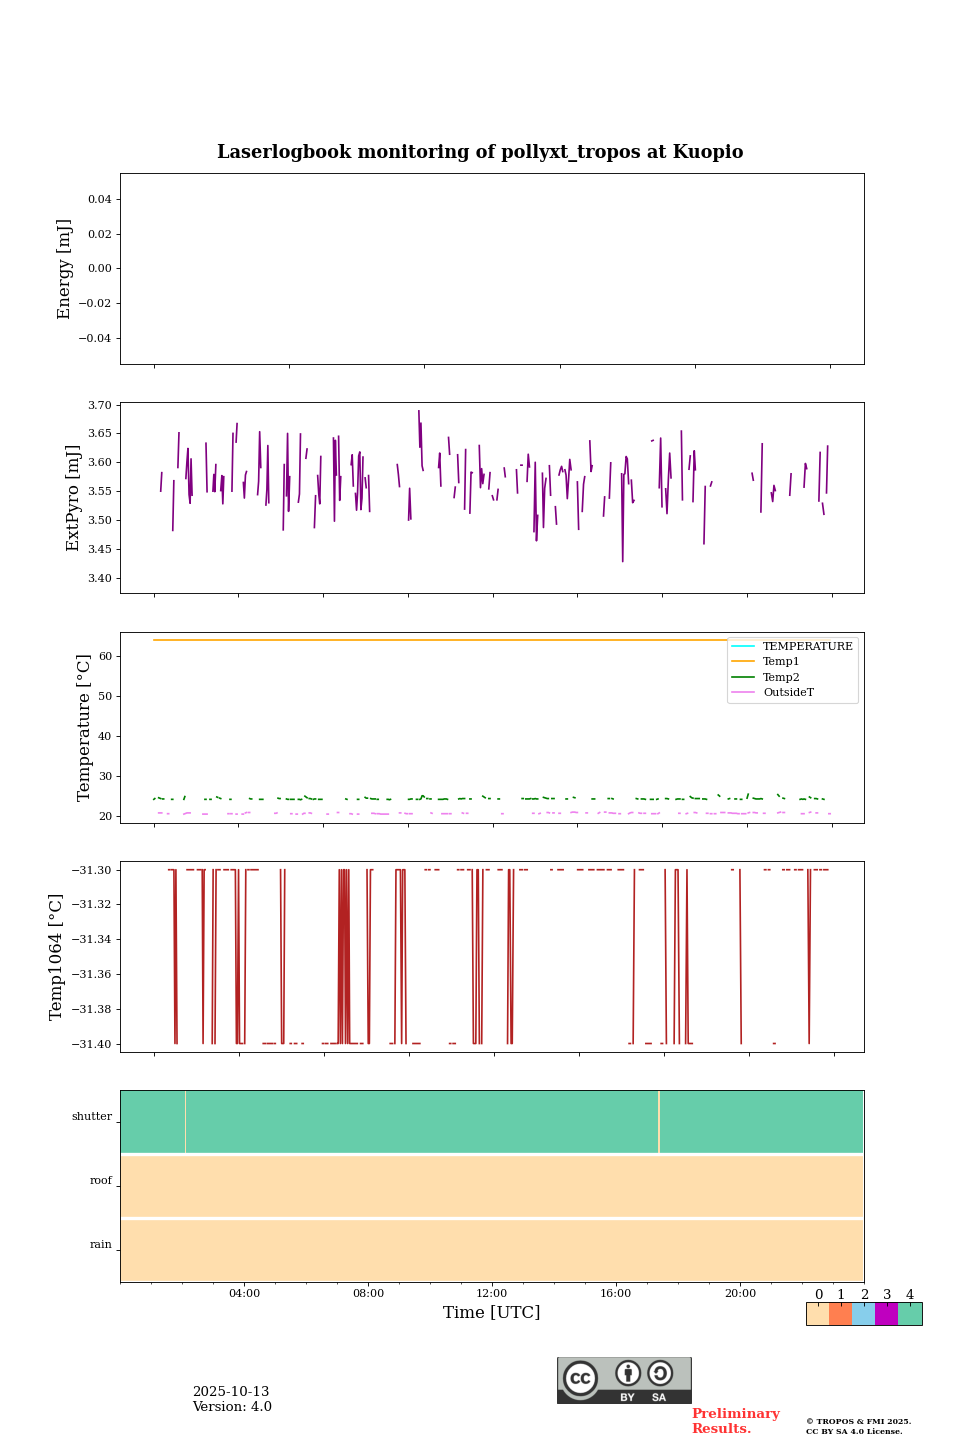Click the 12:00 time axis tick label
The image size is (960, 1440).
[492, 1294]
